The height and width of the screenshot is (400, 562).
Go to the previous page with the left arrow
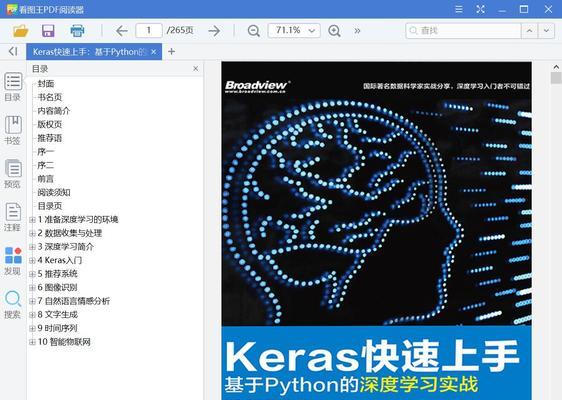coord(122,31)
